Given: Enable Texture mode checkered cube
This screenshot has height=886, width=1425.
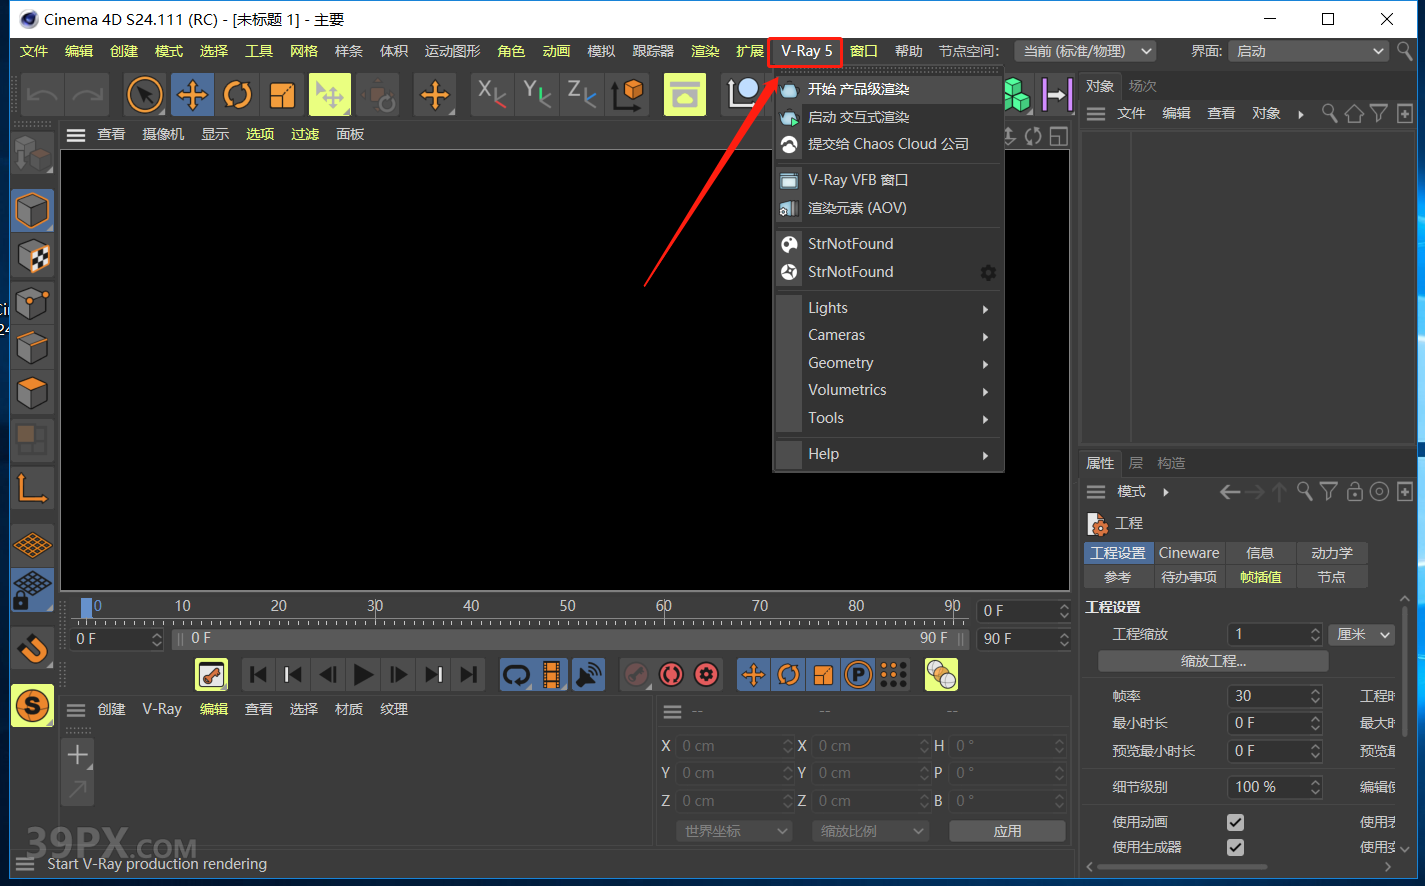Looking at the screenshot, I should pyautogui.click(x=32, y=257).
